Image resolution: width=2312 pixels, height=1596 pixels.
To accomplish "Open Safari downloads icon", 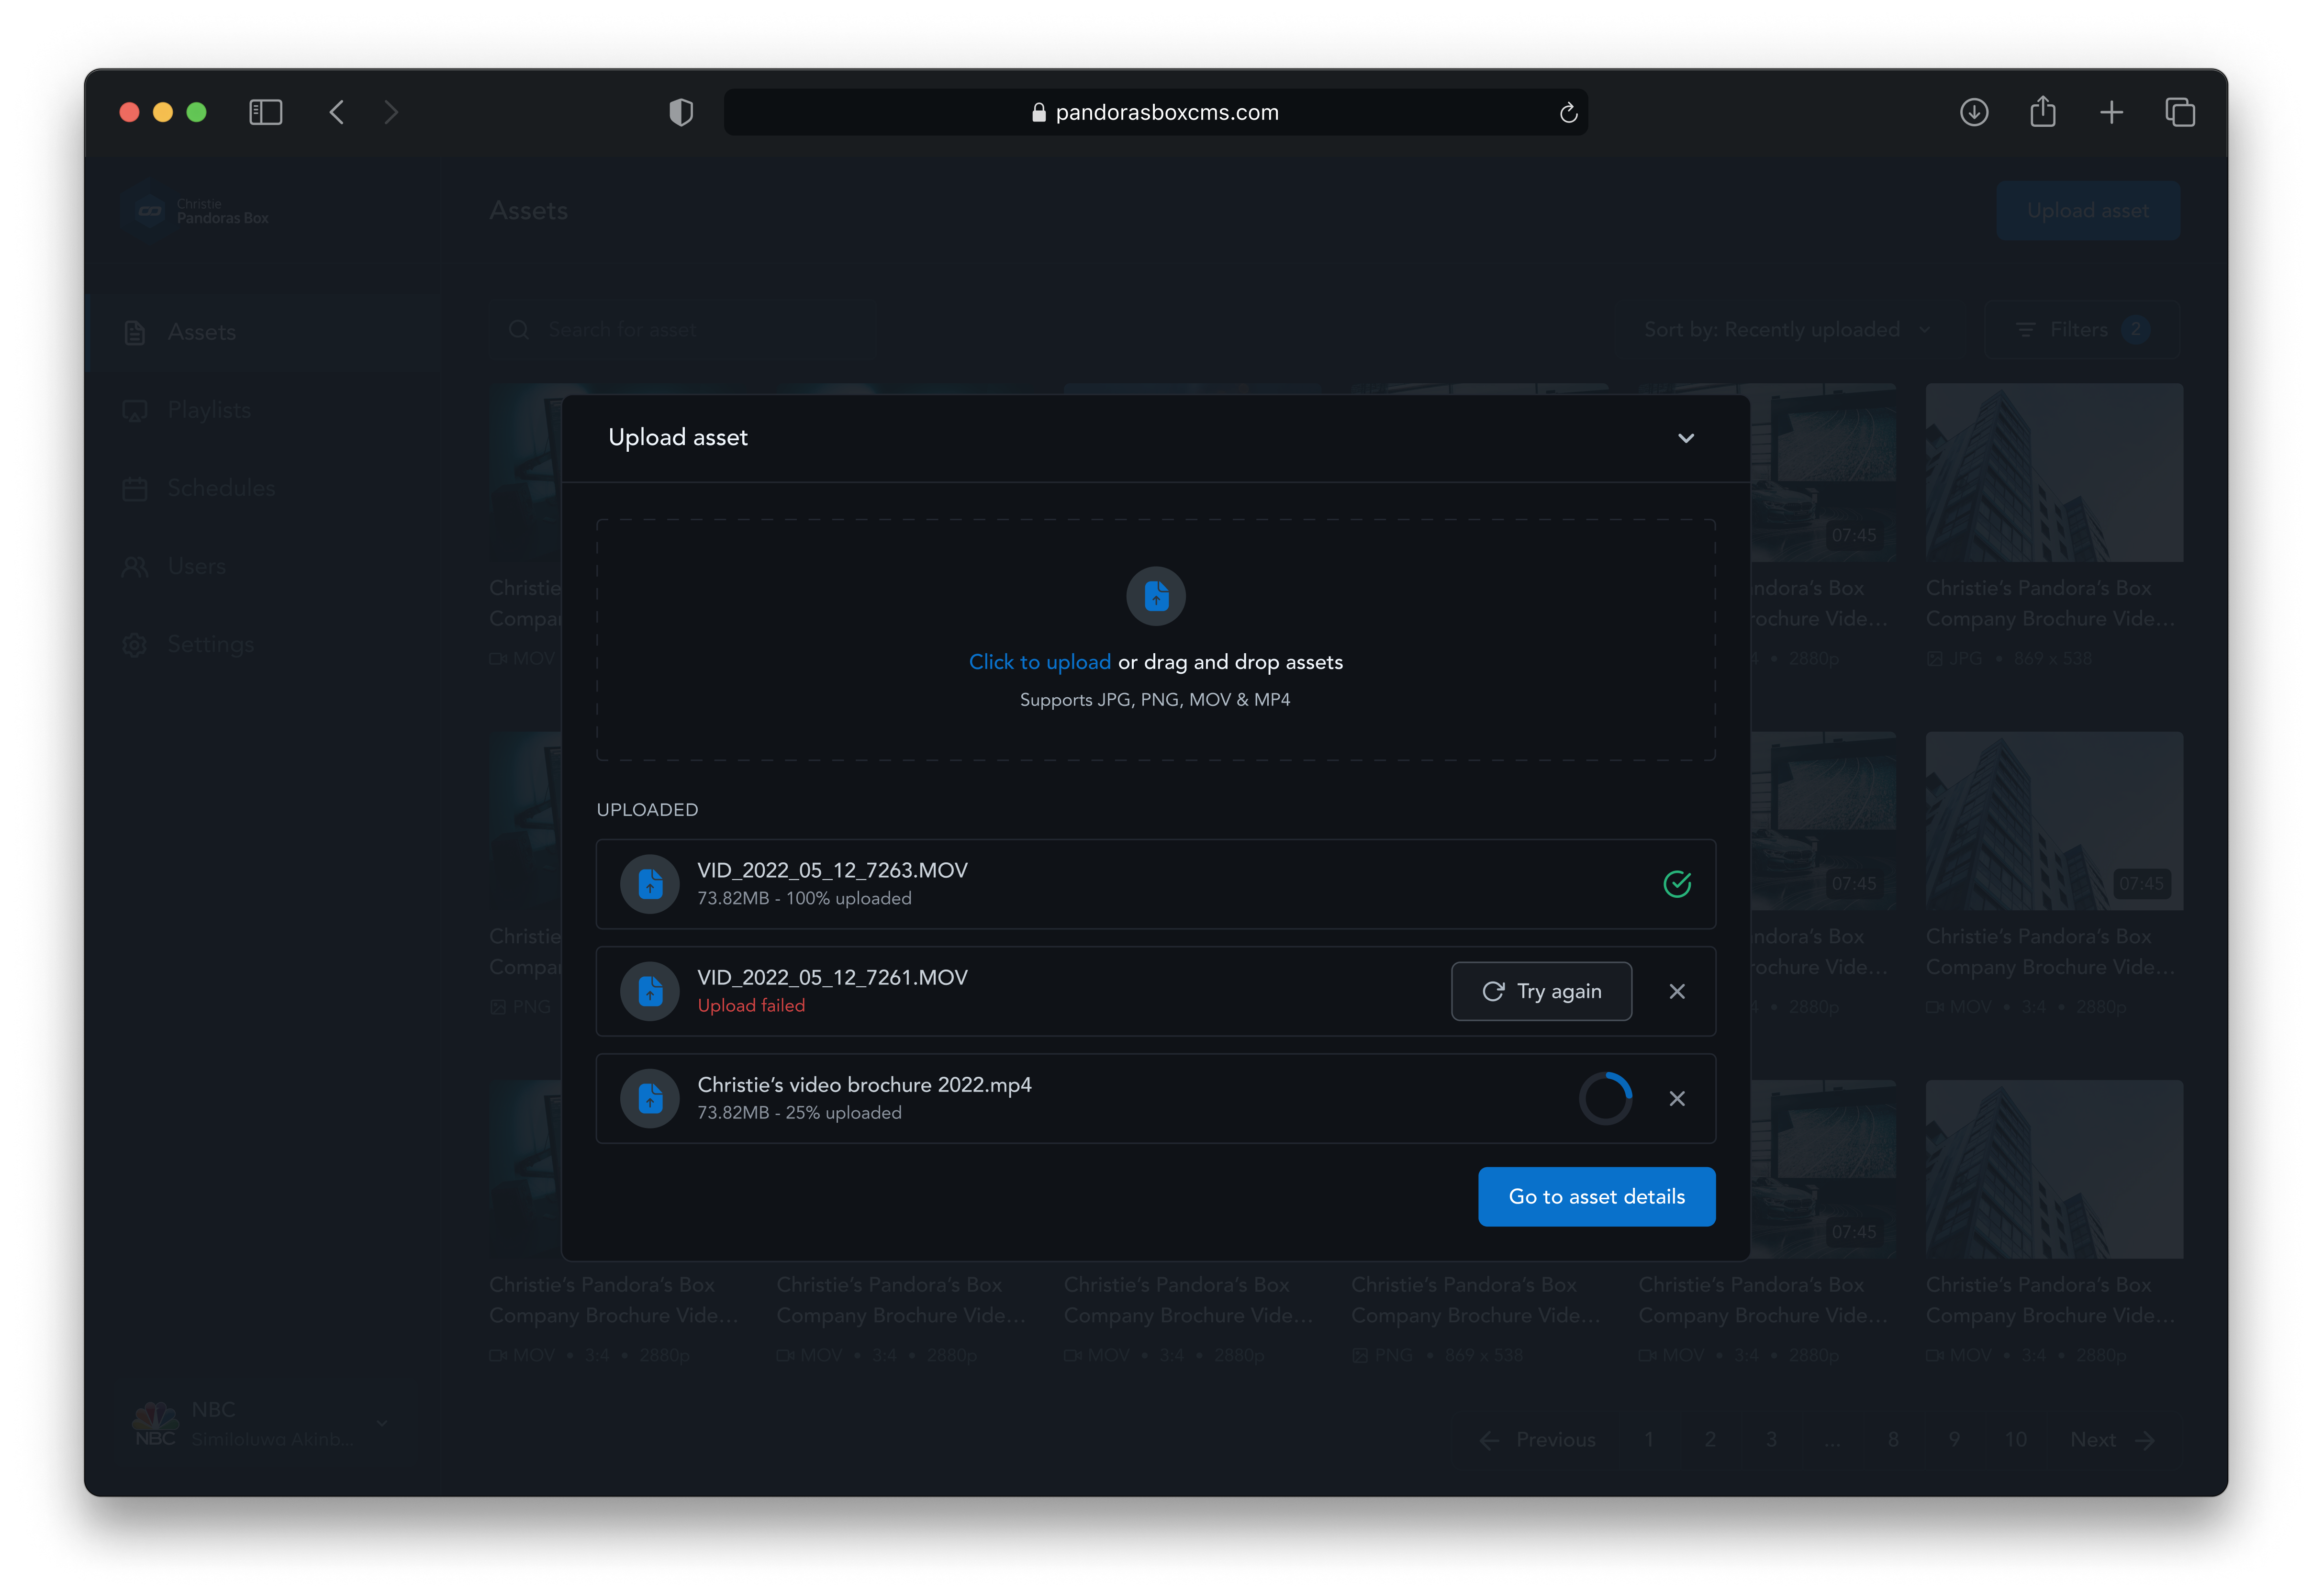I will pyautogui.click(x=1973, y=112).
